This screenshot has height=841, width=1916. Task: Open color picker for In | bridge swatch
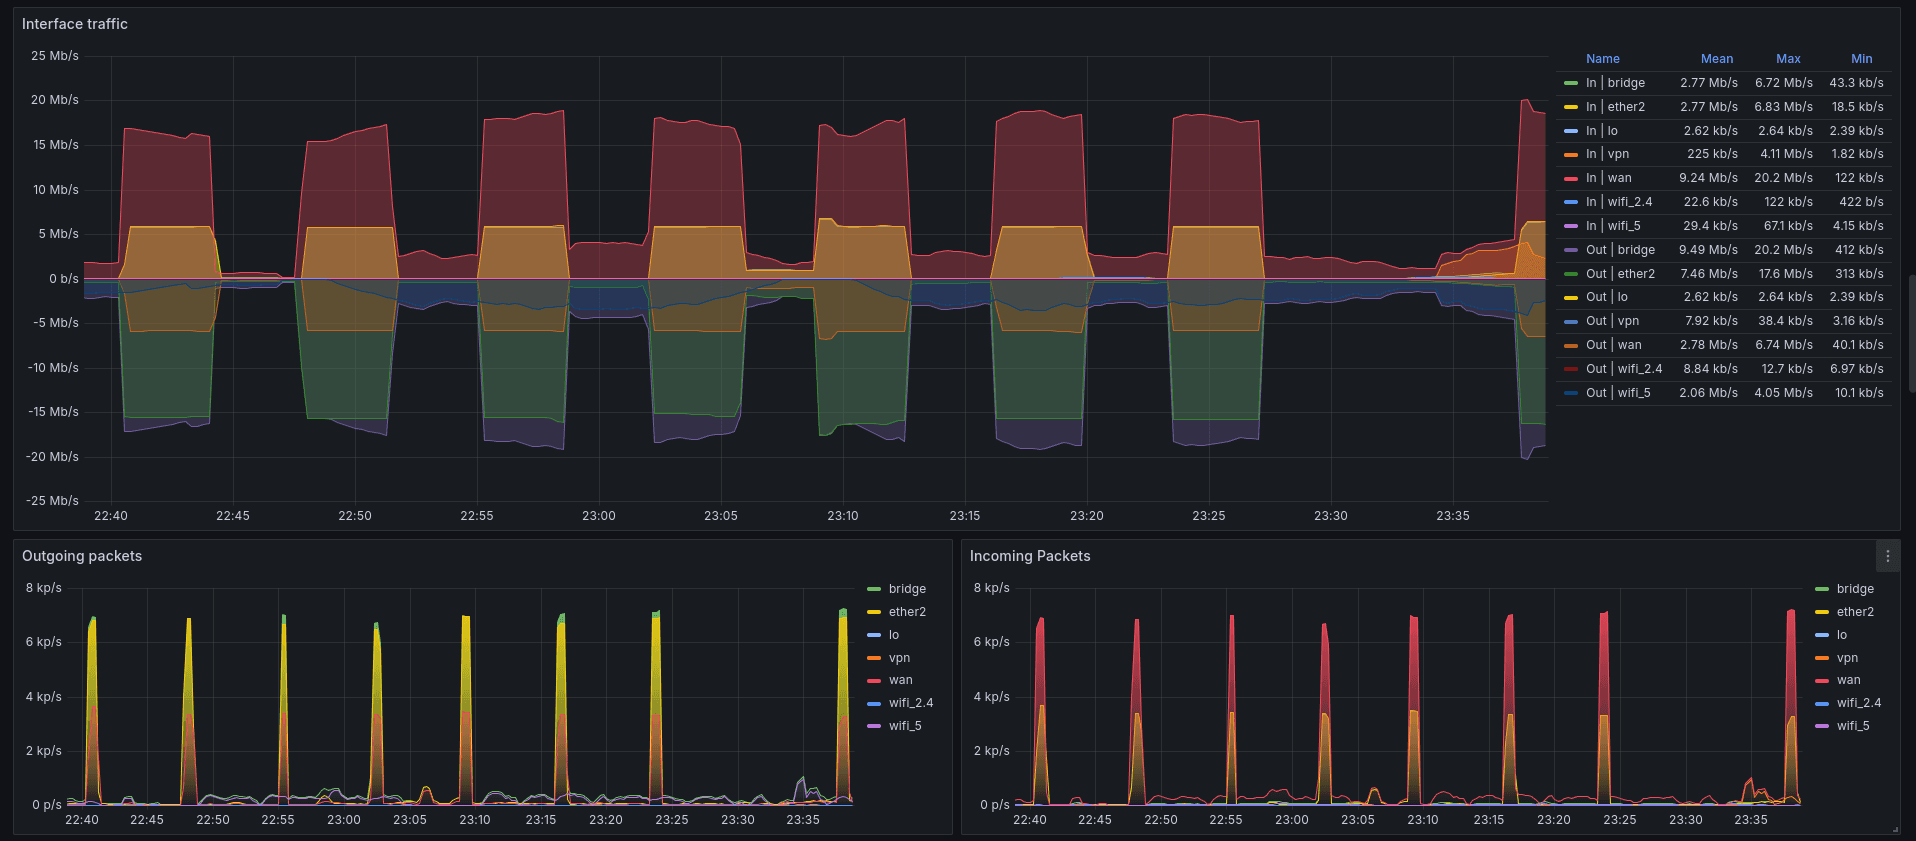[1571, 83]
